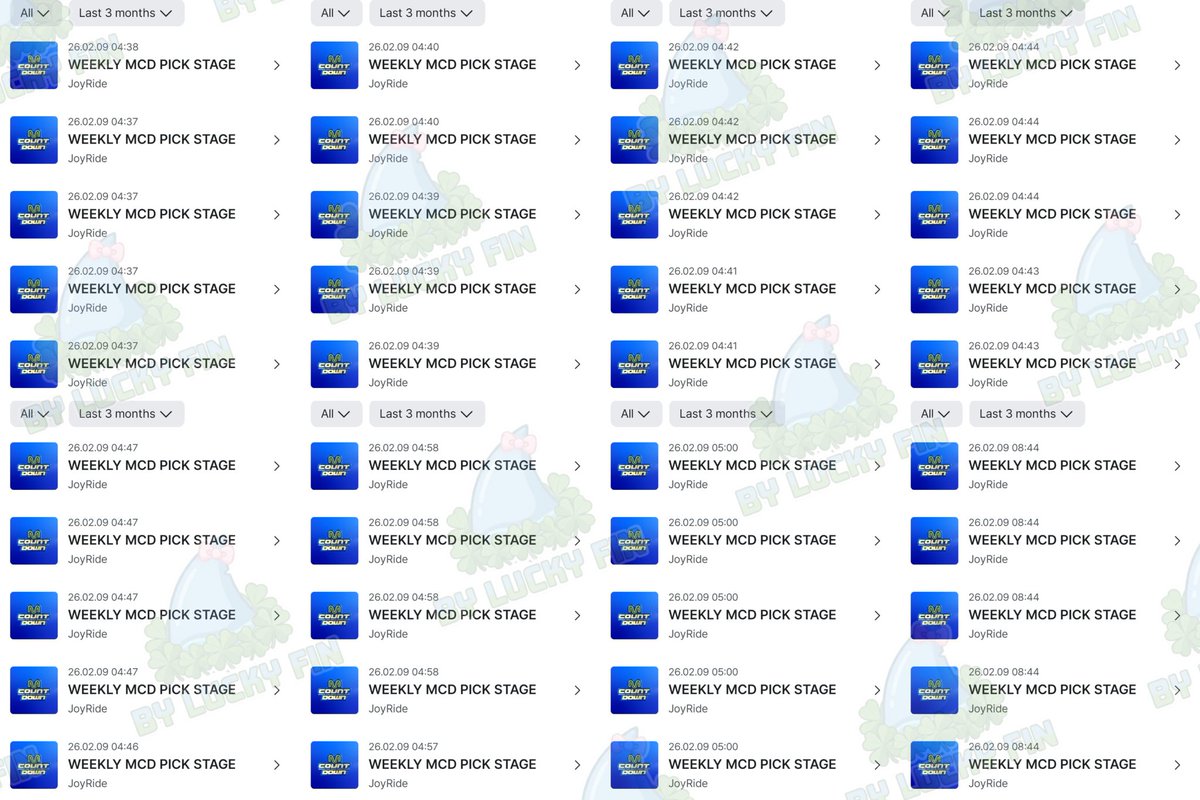Open the All filter heading the 04:42 list
The image size is (1200, 800).
point(635,13)
